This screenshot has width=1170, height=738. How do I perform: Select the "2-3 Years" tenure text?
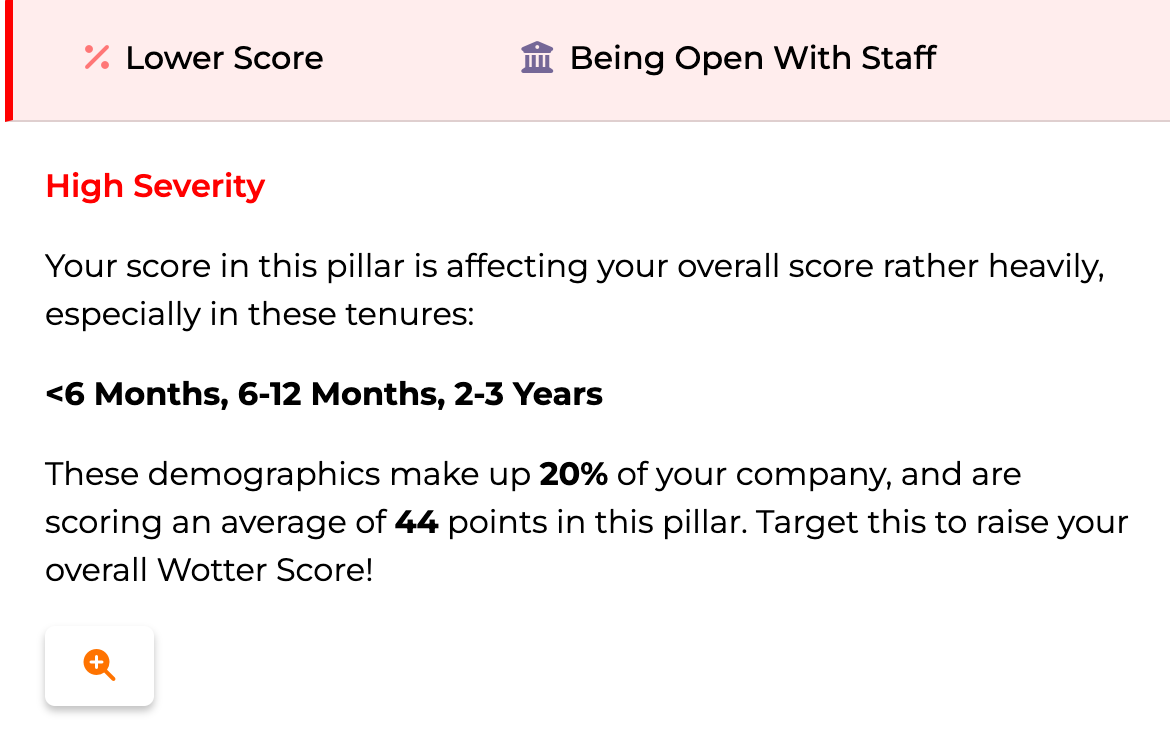528,394
